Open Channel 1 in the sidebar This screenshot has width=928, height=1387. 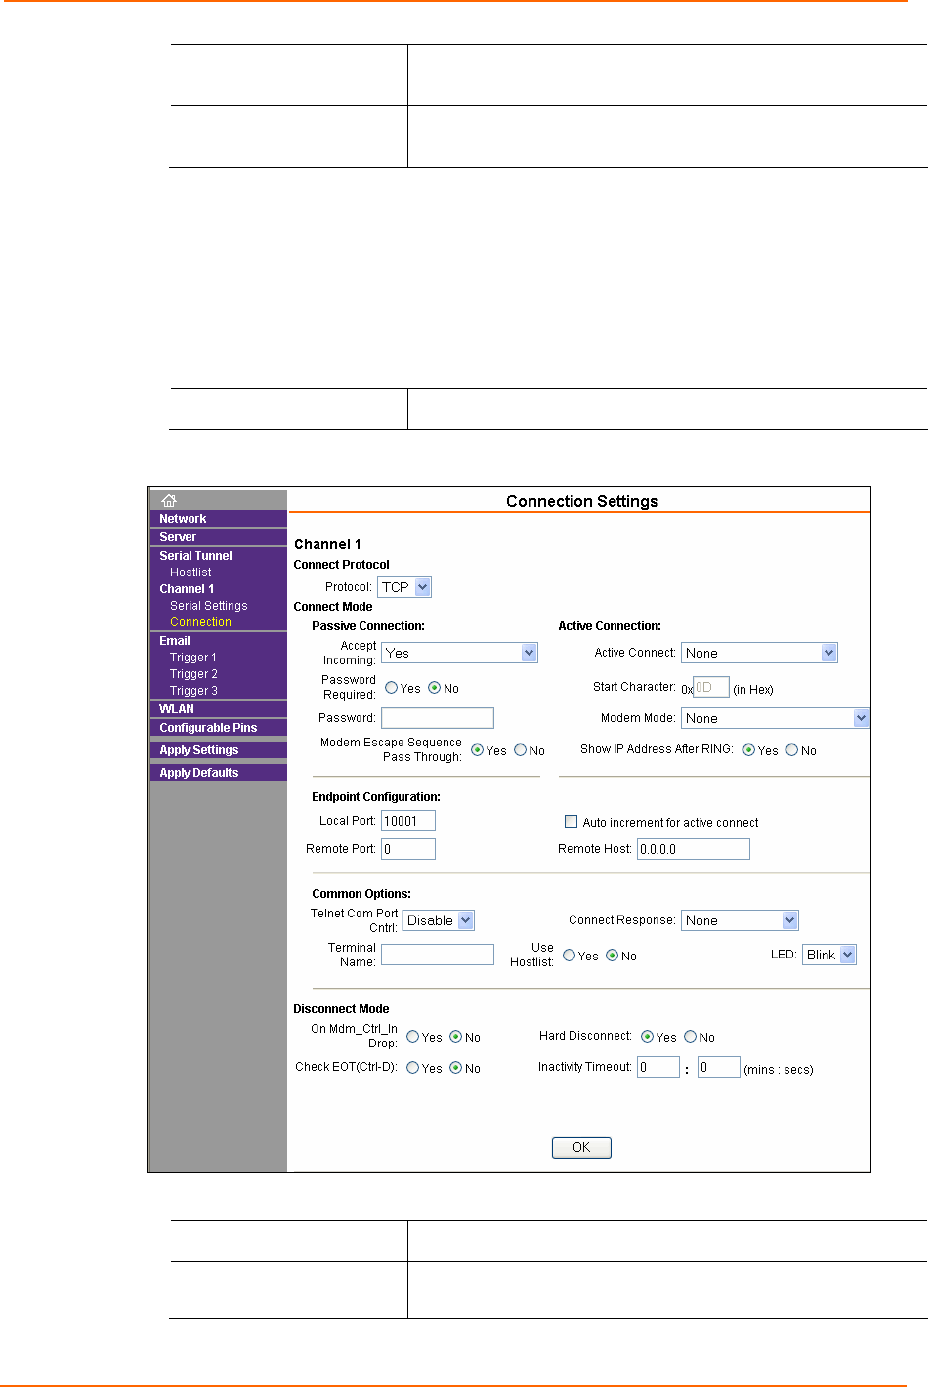click(186, 589)
